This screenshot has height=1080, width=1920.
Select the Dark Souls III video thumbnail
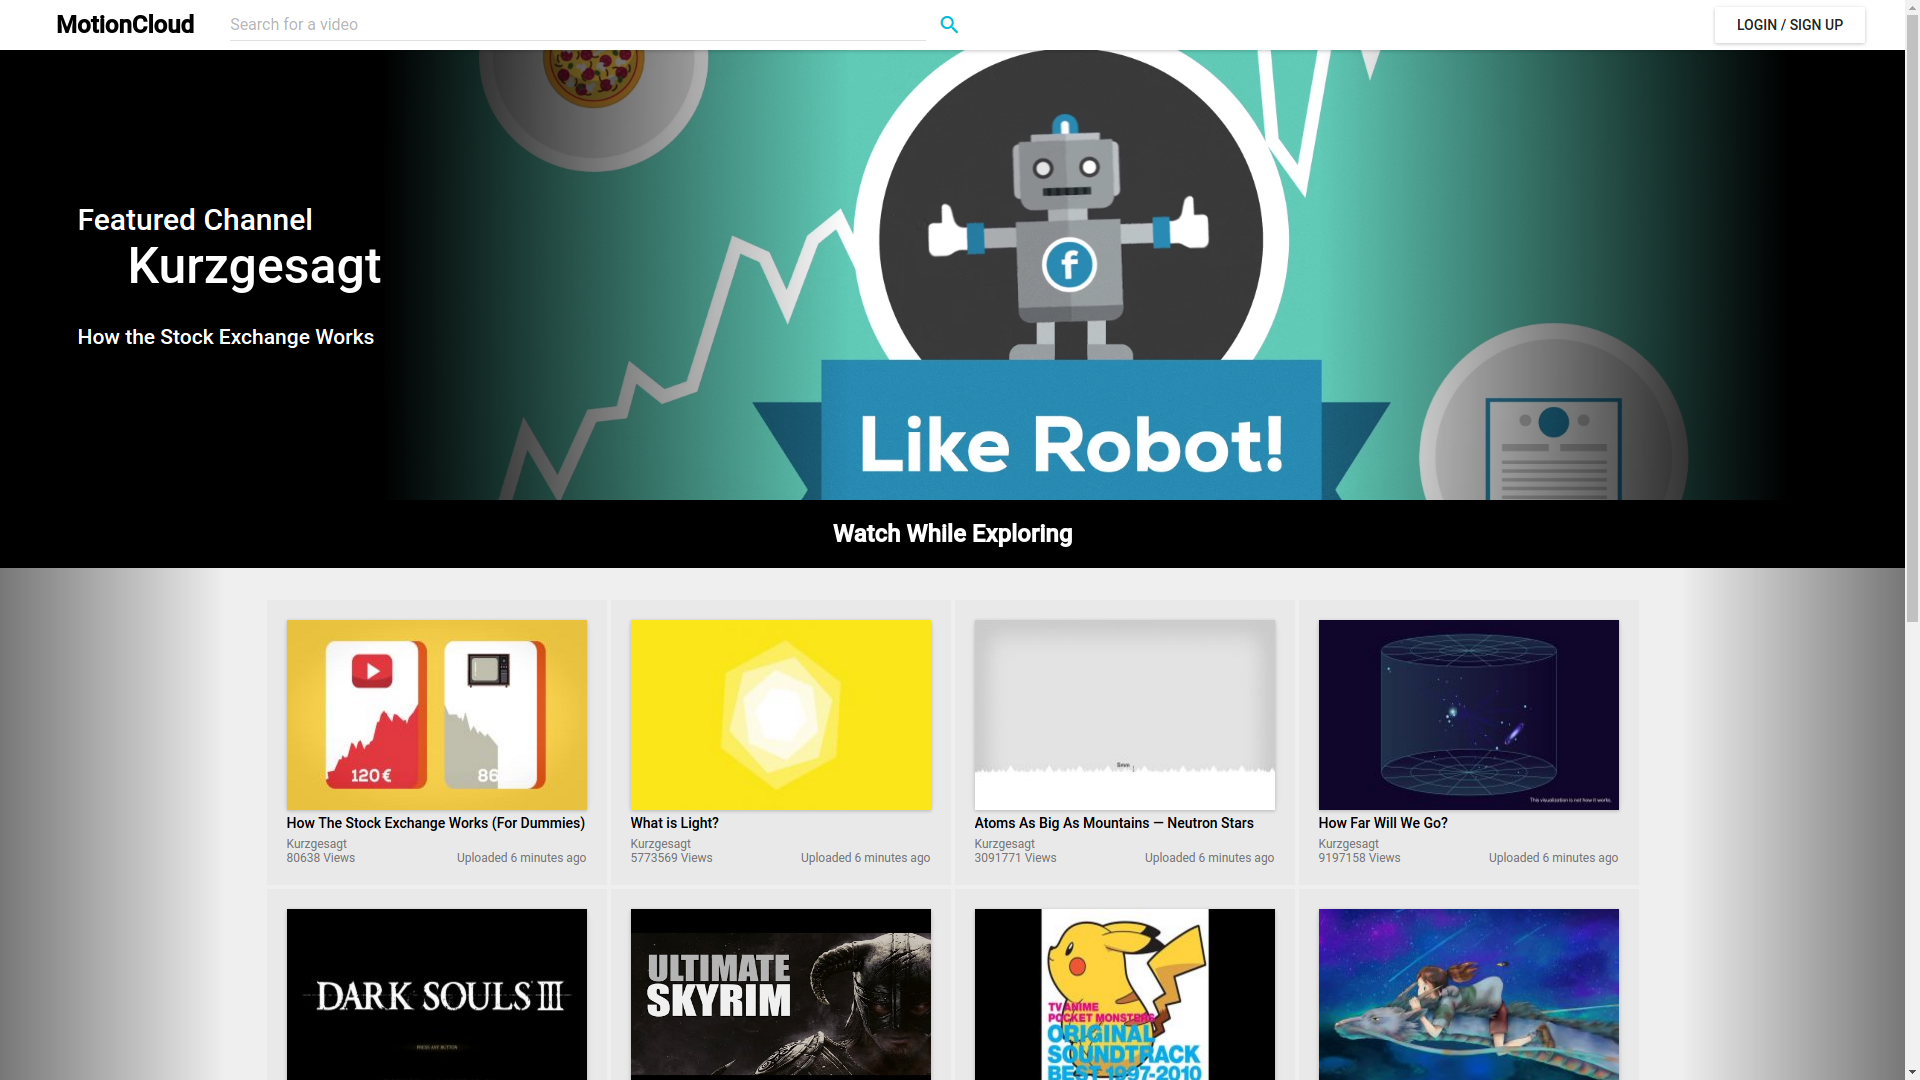coord(437,994)
